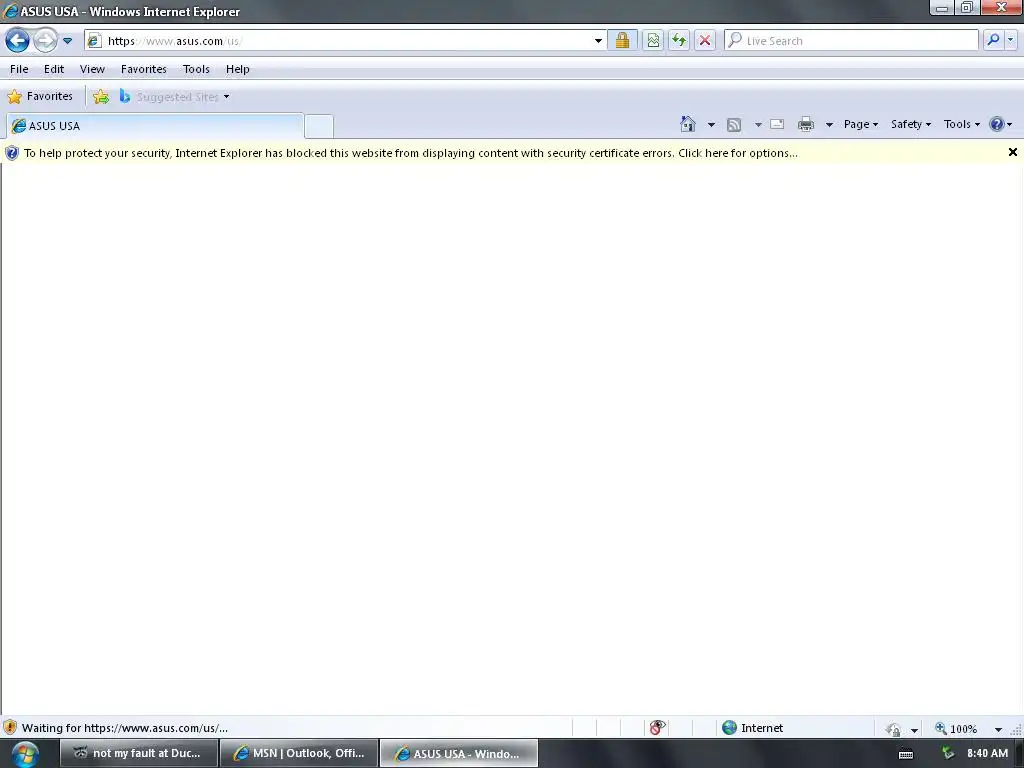The image size is (1024, 768).
Task: Open the Page command bar menu
Action: click(x=861, y=124)
